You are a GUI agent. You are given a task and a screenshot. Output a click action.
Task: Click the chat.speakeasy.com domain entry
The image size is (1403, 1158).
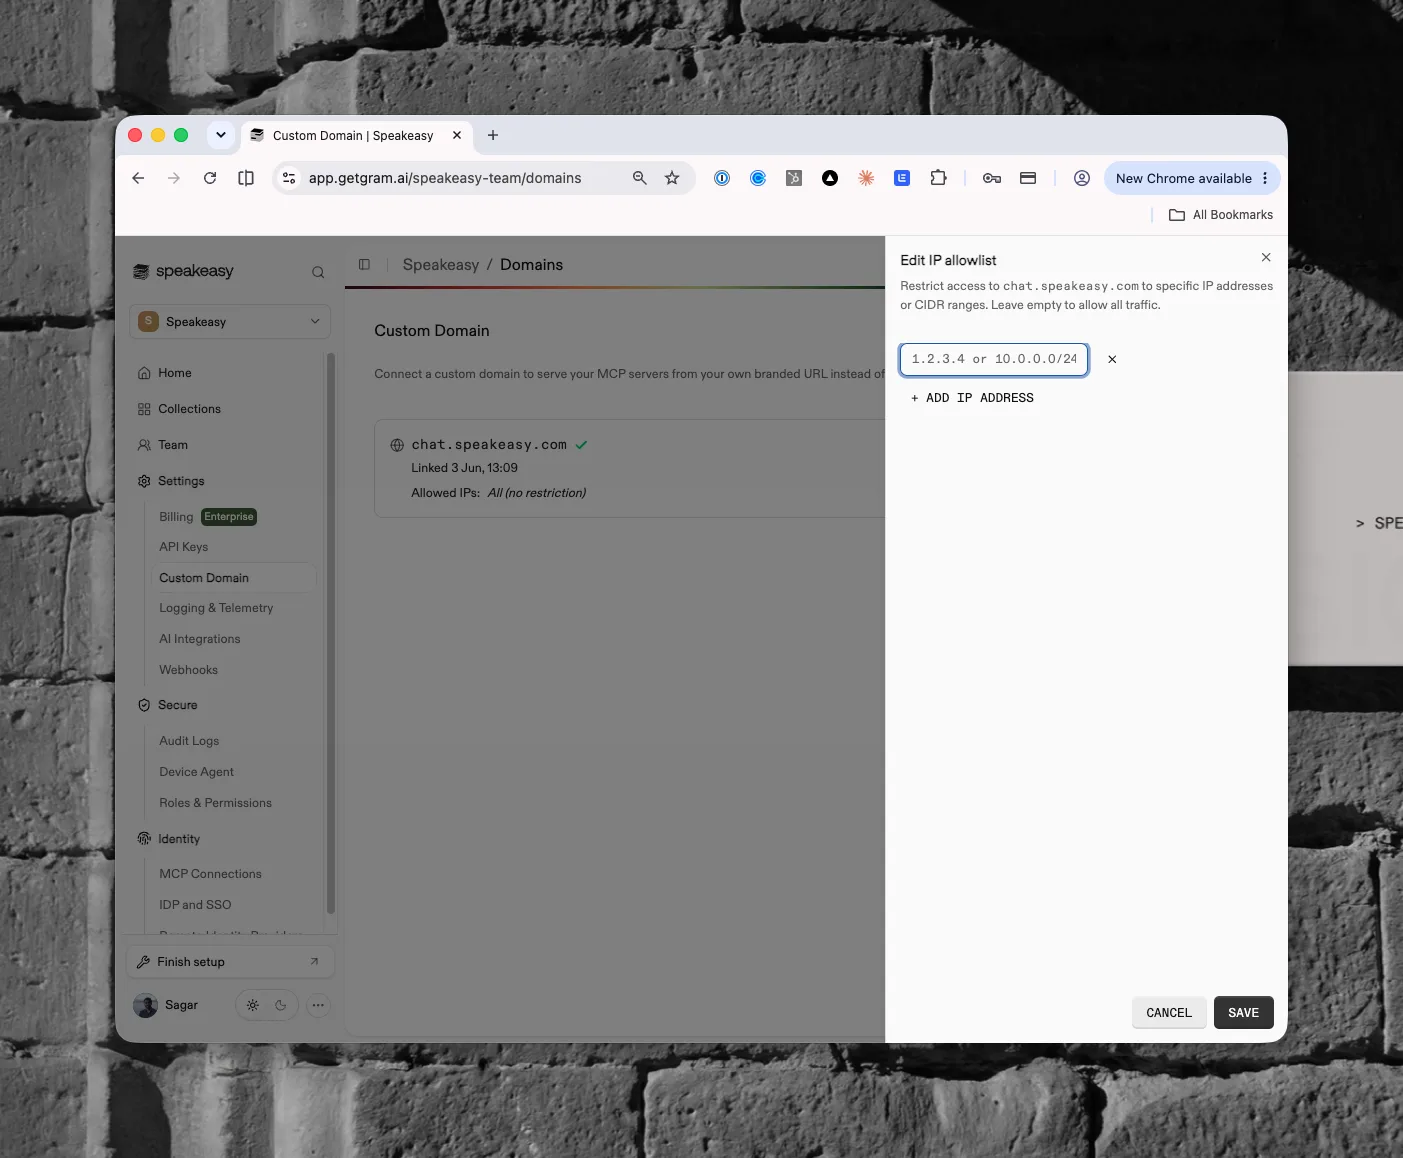489,445
